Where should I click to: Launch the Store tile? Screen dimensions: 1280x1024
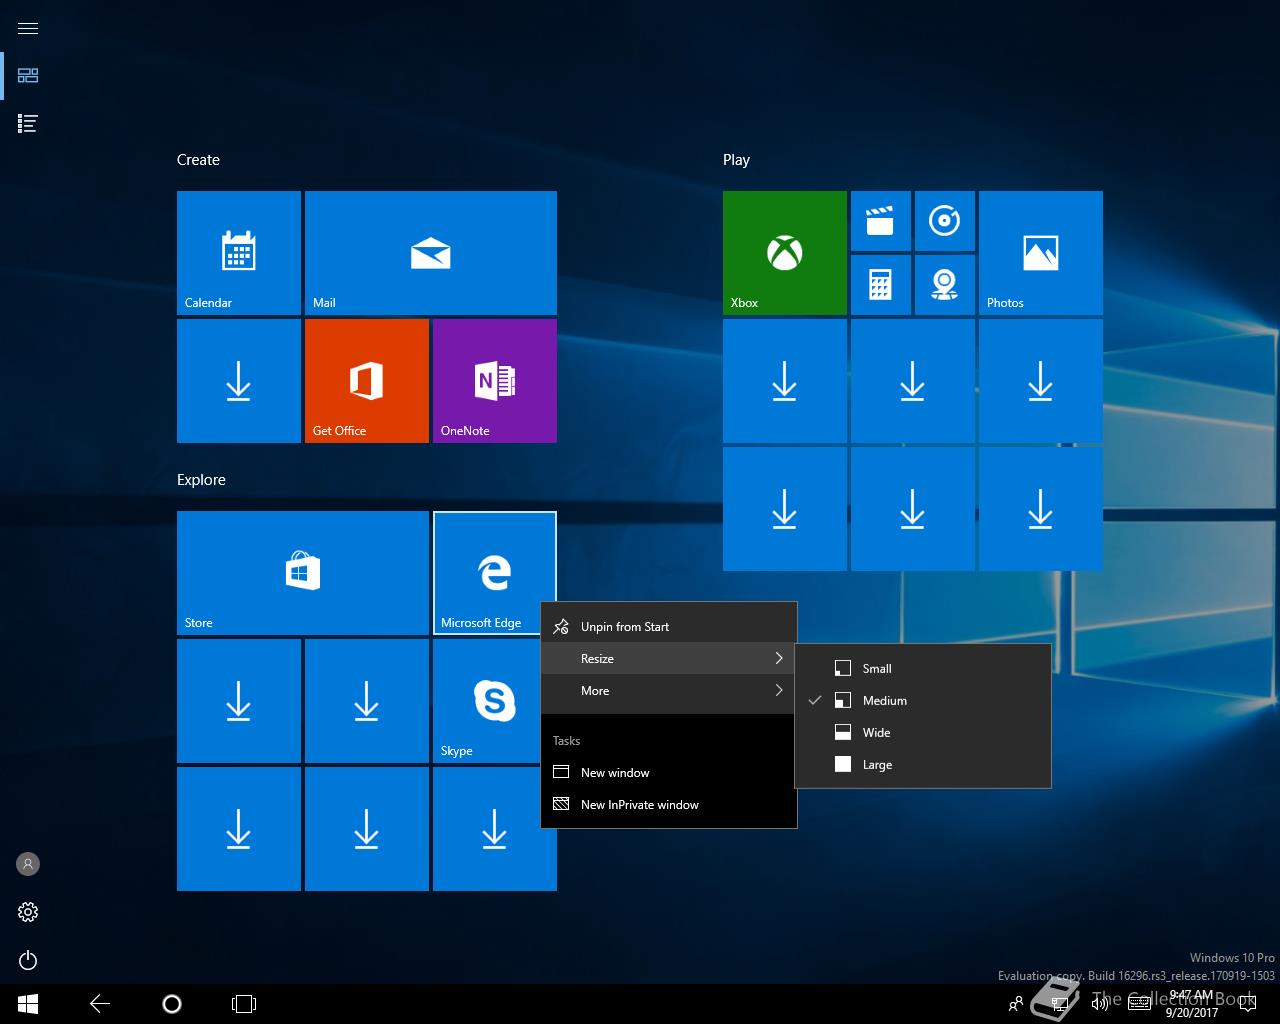click(303, 573)
